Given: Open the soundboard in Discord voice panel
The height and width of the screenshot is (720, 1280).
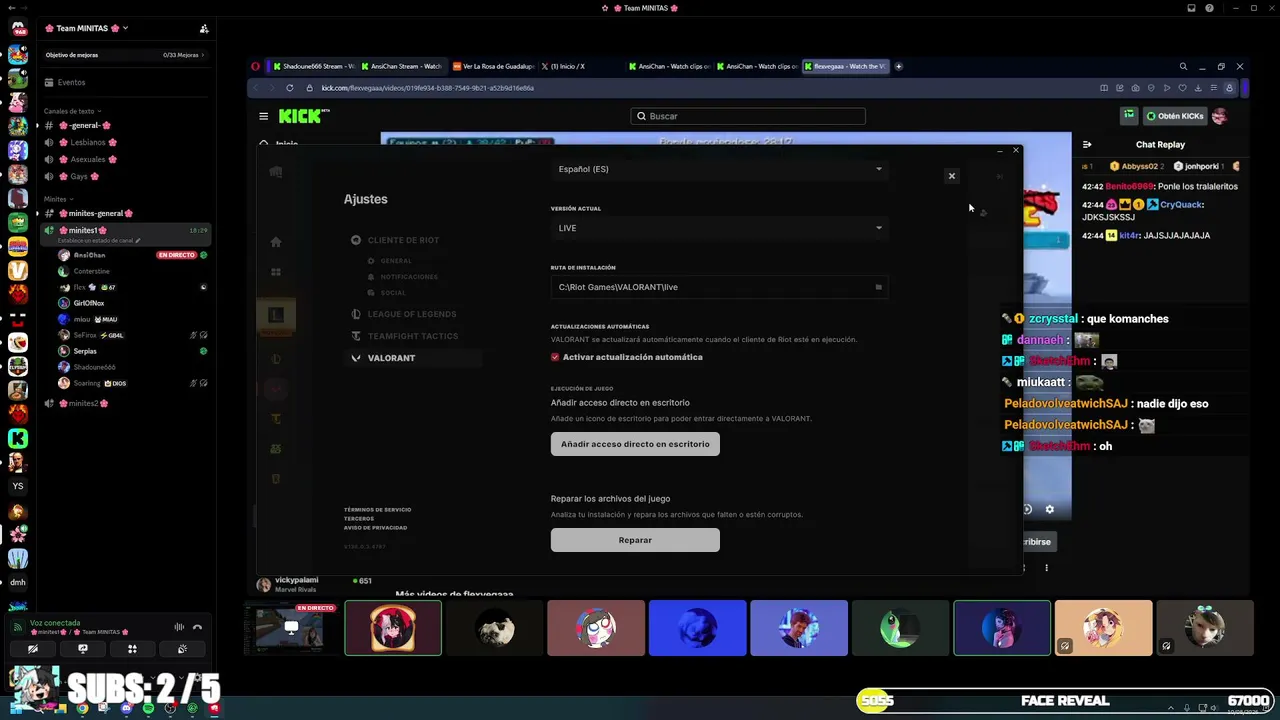Looking at the screenshot, I should (x=182, y=648).
